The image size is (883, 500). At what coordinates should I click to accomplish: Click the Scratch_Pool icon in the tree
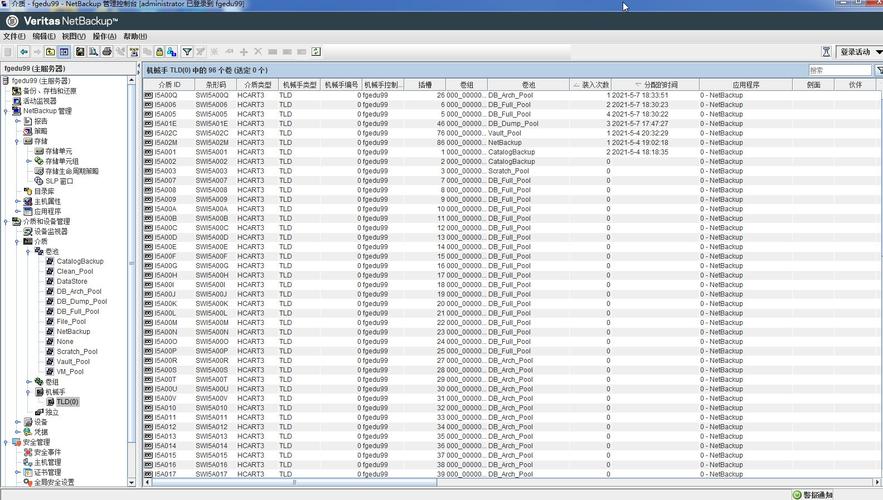coord(50,351)
